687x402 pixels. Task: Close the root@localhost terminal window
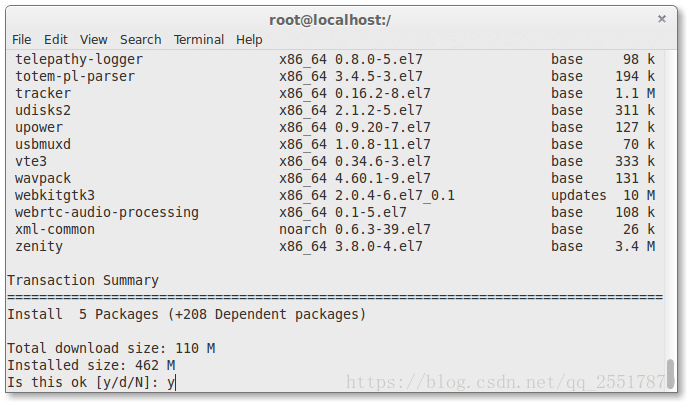pyautogui.click(x=662, y=19)
